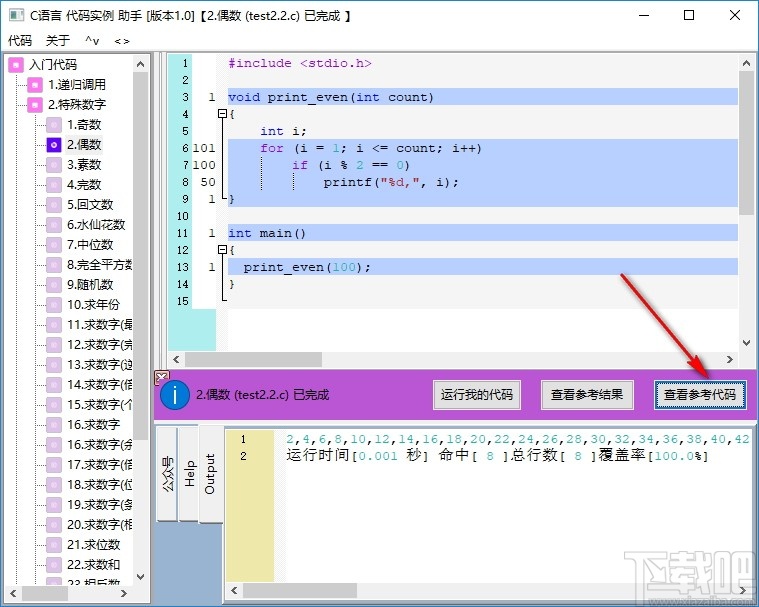Image resolution: width=759 pixels, height=607 pixels.
Task: Click tree panel scroll down arrow
Action: click(140, 577)
